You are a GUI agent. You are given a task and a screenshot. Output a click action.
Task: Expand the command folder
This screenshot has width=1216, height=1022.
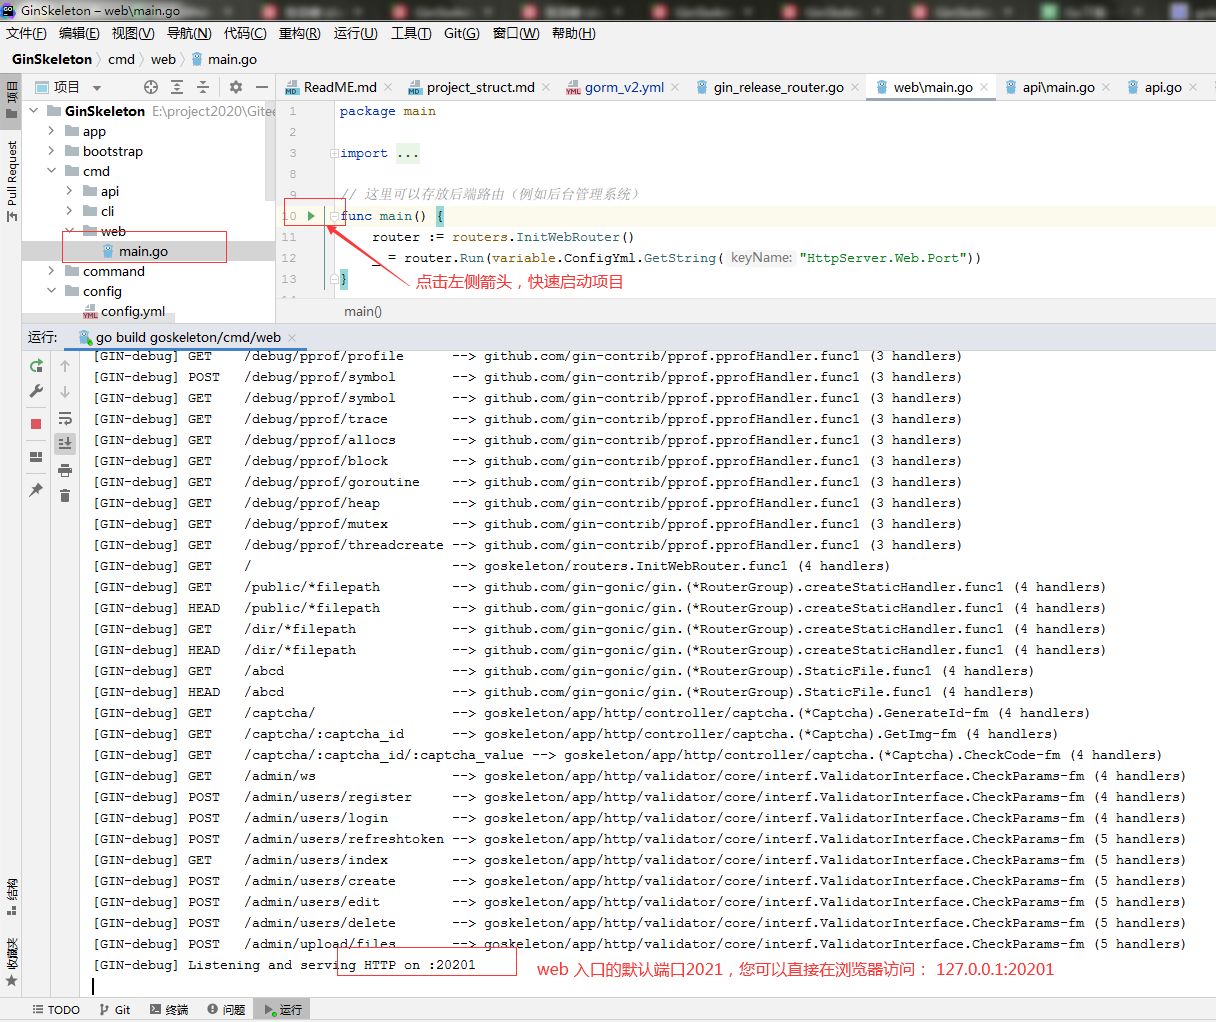point(51,271)
